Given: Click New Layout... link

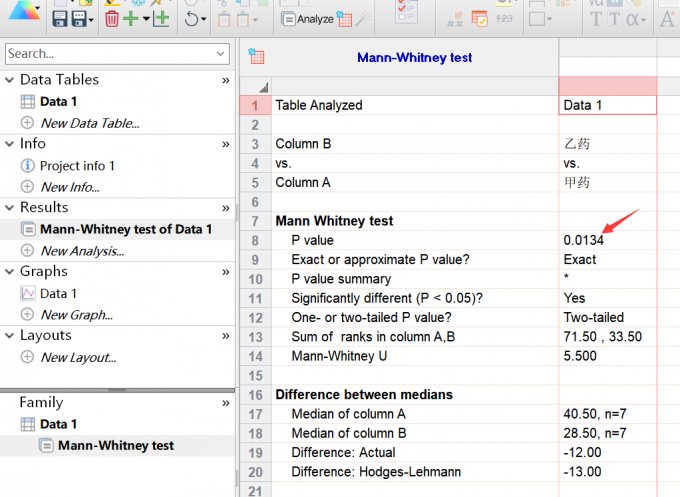Looking at the screenshot, I should (78, 357).
